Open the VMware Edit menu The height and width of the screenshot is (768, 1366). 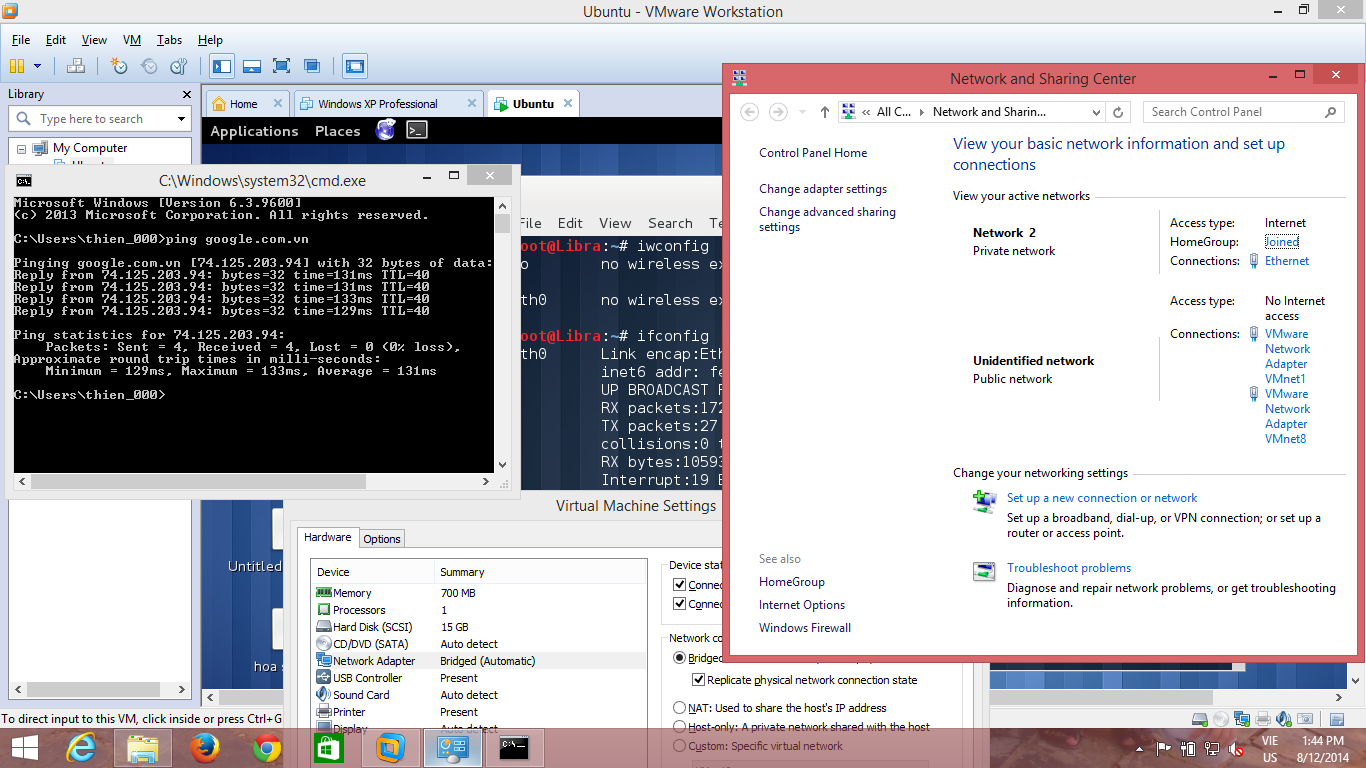(x=56, y=40)
